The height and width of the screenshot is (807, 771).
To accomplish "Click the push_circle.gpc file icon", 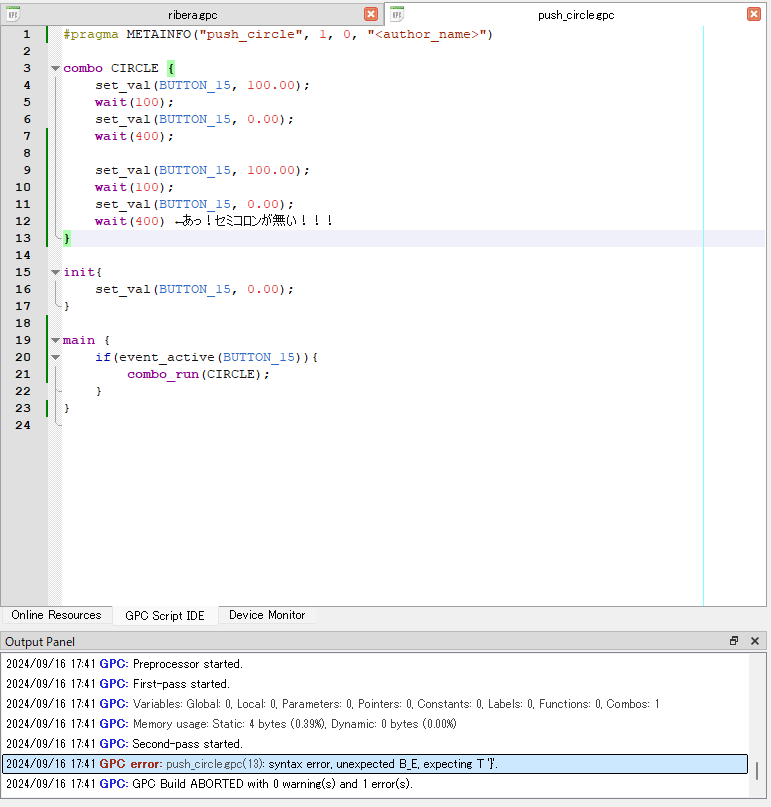I will pos(397,14).
